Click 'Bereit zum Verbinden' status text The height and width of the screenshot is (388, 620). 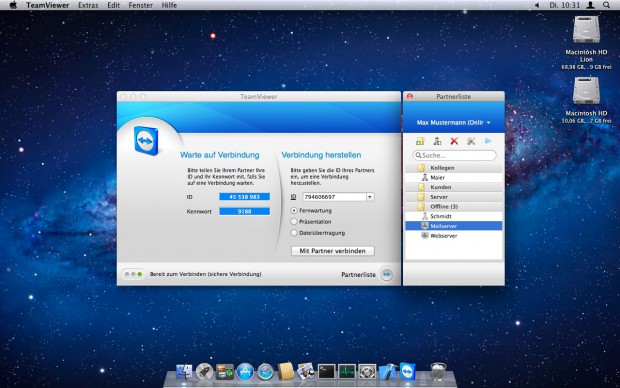pos(206,274)
